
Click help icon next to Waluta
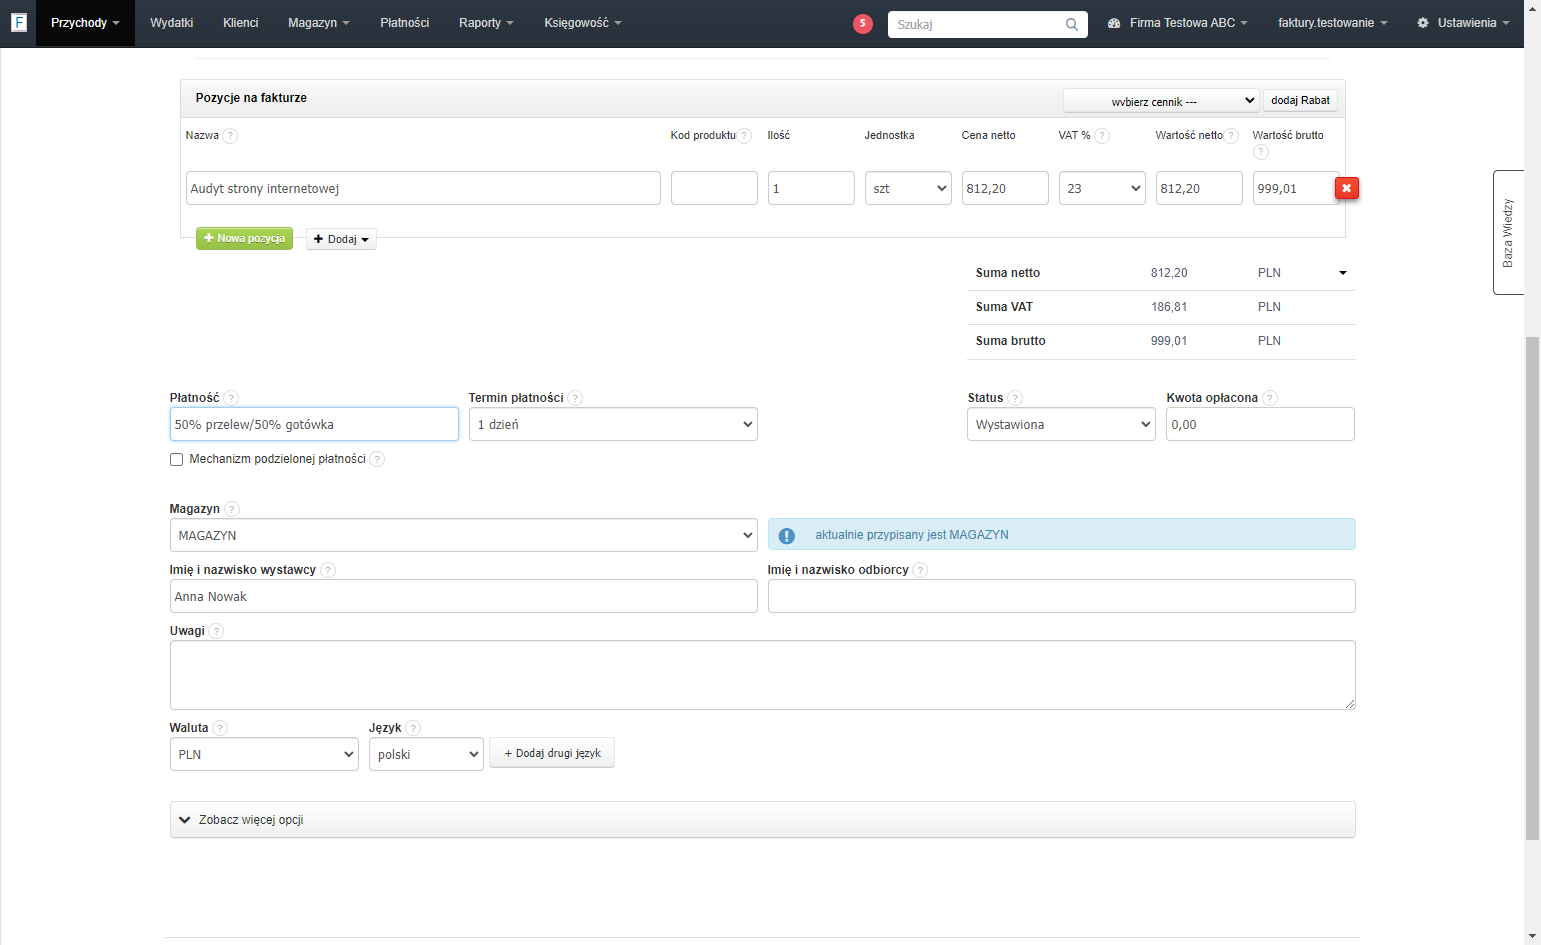coord(220,728)
